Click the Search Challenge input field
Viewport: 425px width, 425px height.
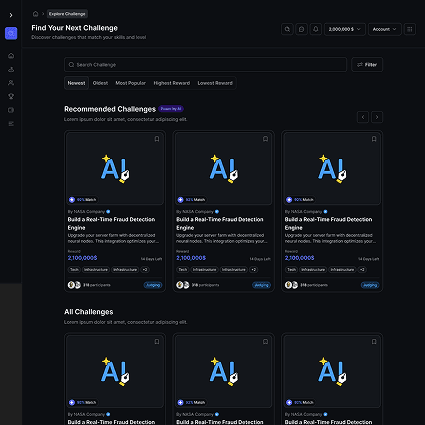pos(205,65)
